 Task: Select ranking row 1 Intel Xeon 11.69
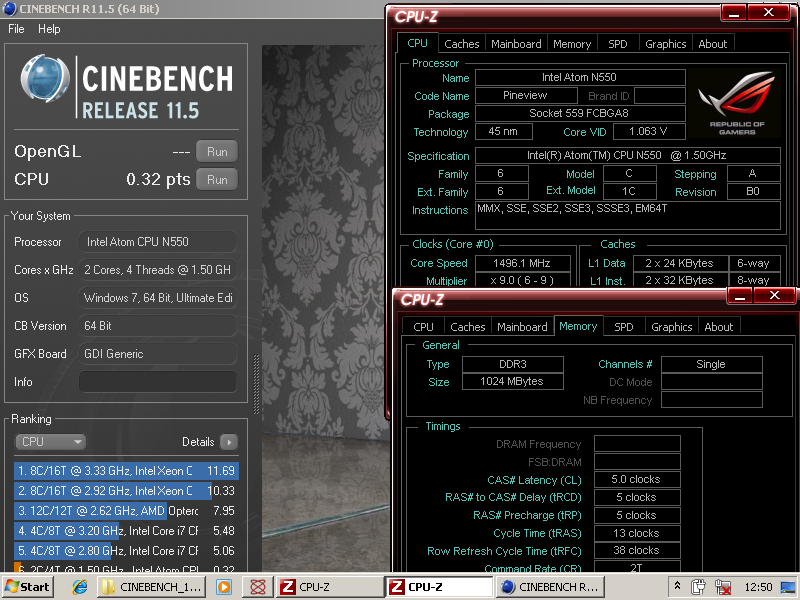pos(126,470)
